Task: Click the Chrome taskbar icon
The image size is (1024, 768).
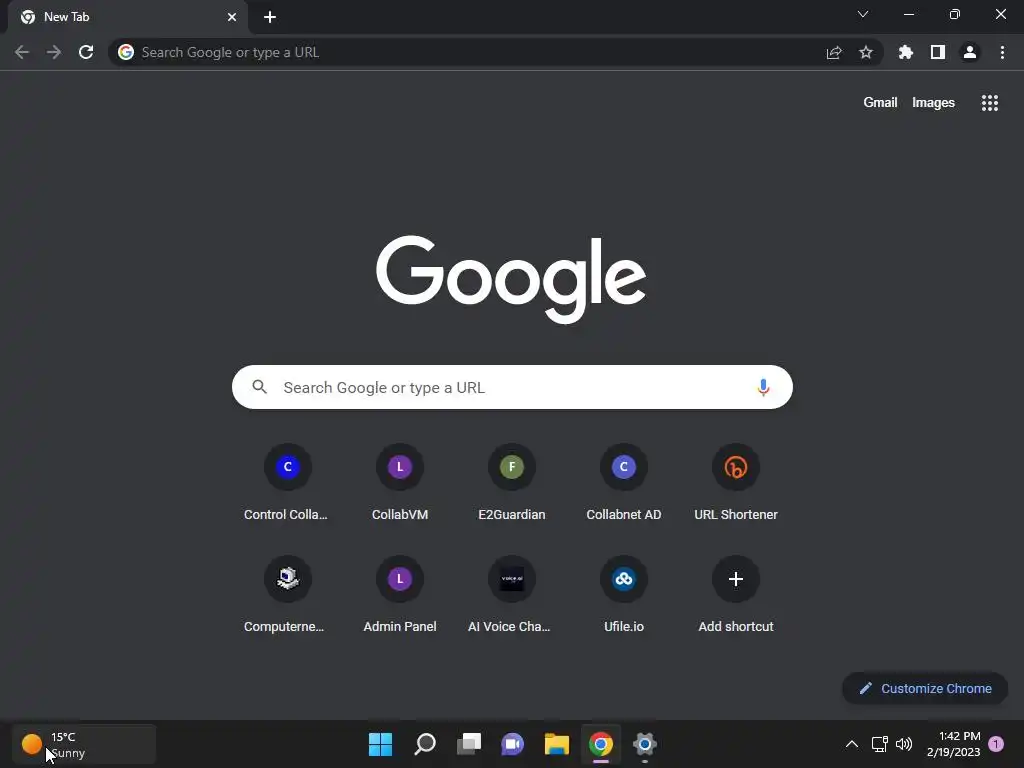Action: pyautogui.click(x=601, y=744)
